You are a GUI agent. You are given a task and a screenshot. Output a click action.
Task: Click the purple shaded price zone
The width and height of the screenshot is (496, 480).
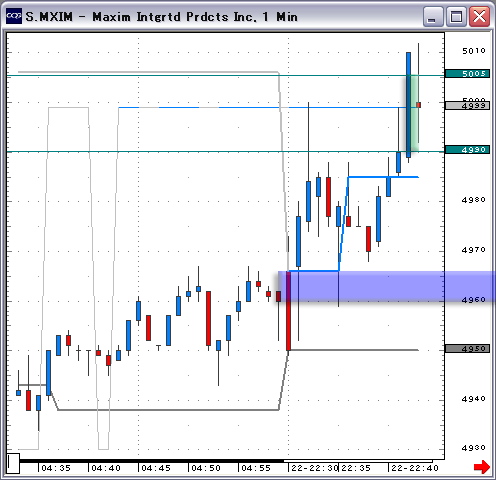387,287
